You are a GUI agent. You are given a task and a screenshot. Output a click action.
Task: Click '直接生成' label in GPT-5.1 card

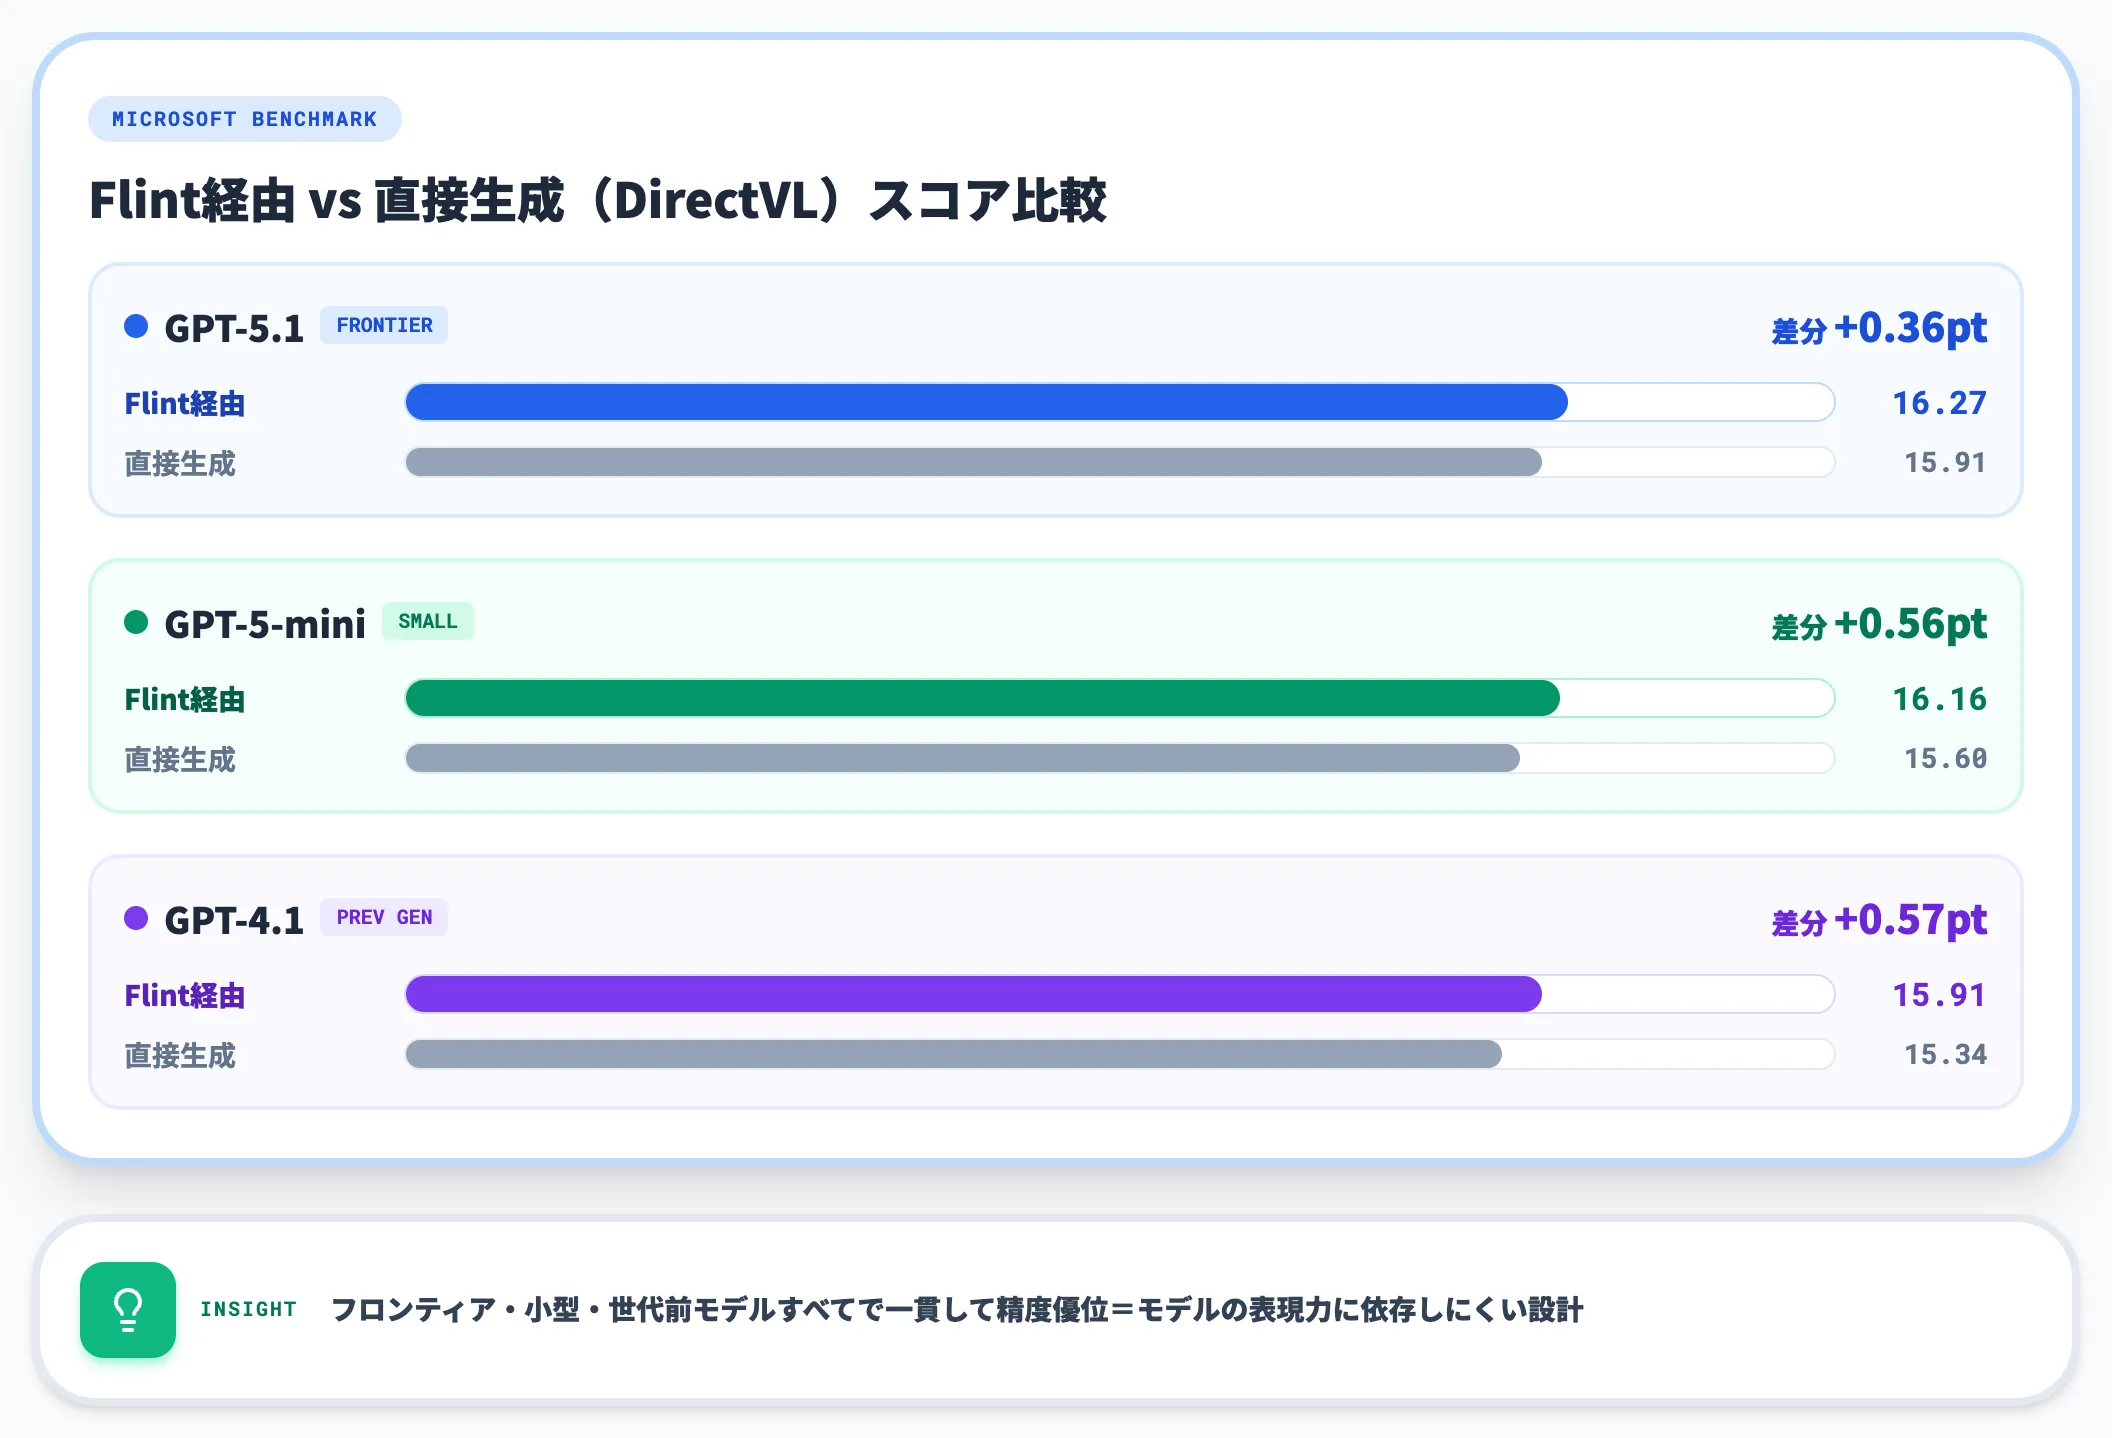[180, 463]
